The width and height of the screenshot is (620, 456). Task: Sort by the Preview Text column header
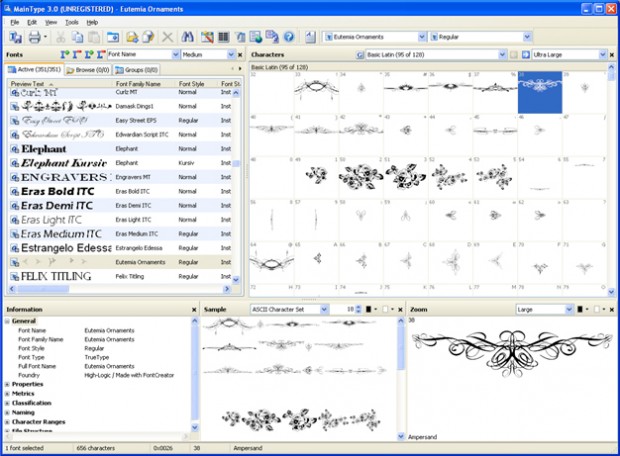coord(60,84)
